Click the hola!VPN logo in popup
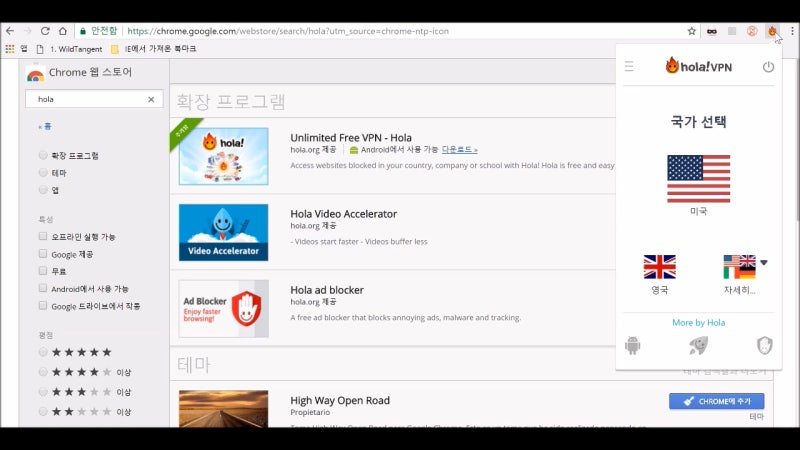Image resolution: width=800 pixels, height=450 pixels. point(698,66)
